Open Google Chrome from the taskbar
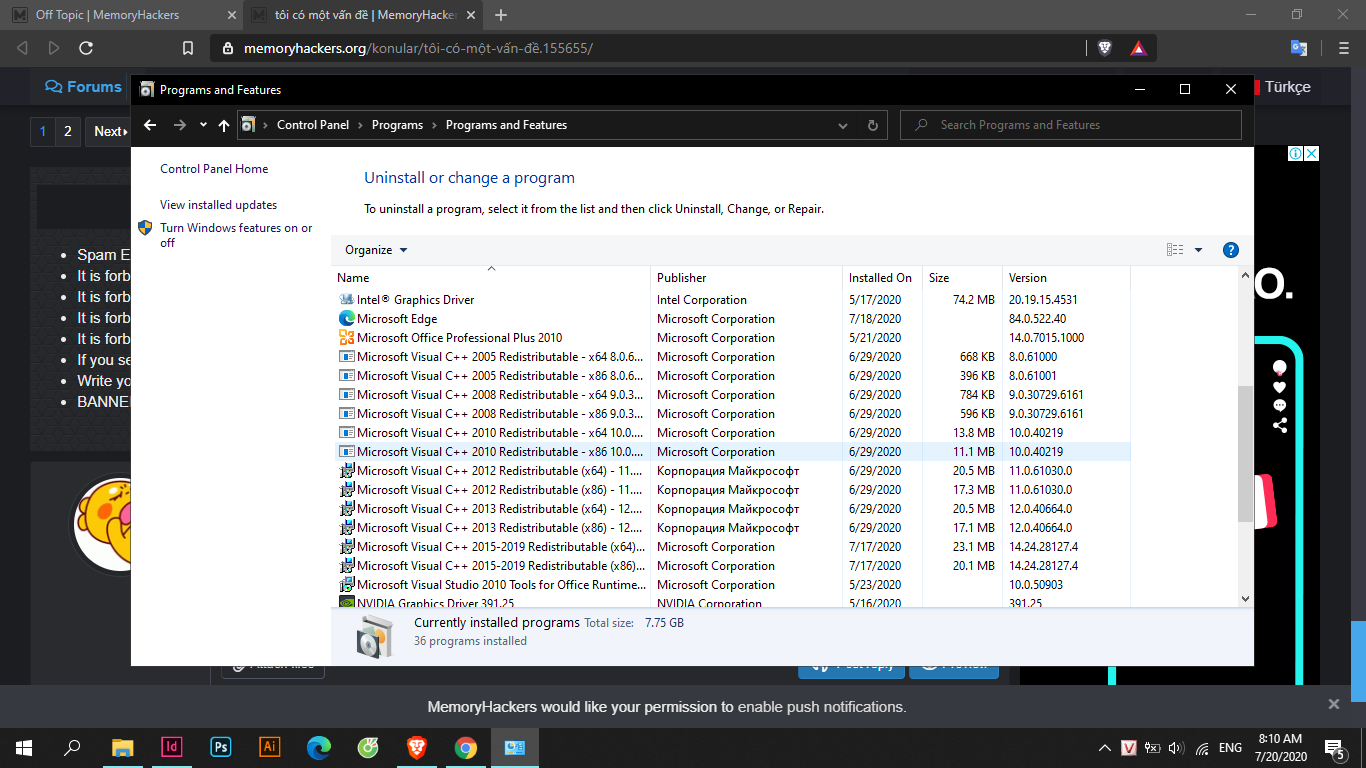Image resolution: width=1366 pixels, height=768 pixels. 466,747
